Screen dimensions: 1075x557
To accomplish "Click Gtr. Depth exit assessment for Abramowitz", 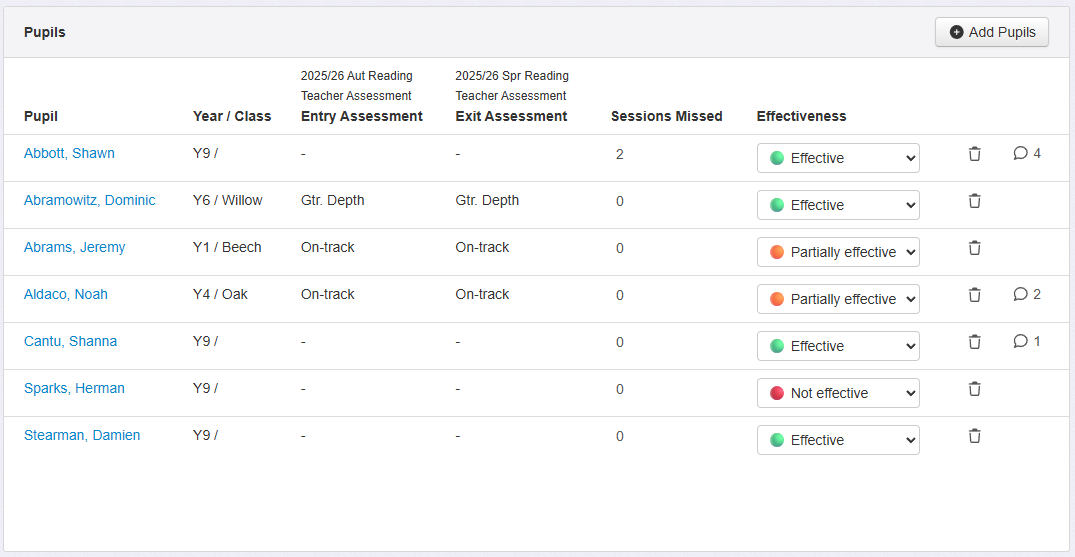I will point(487,200).
